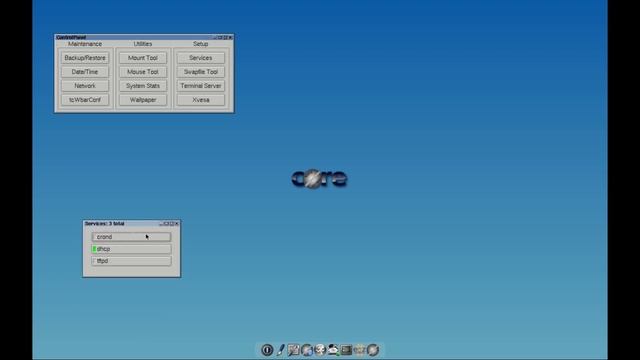Launch the Terminal icon in the dock

(346, 350)
